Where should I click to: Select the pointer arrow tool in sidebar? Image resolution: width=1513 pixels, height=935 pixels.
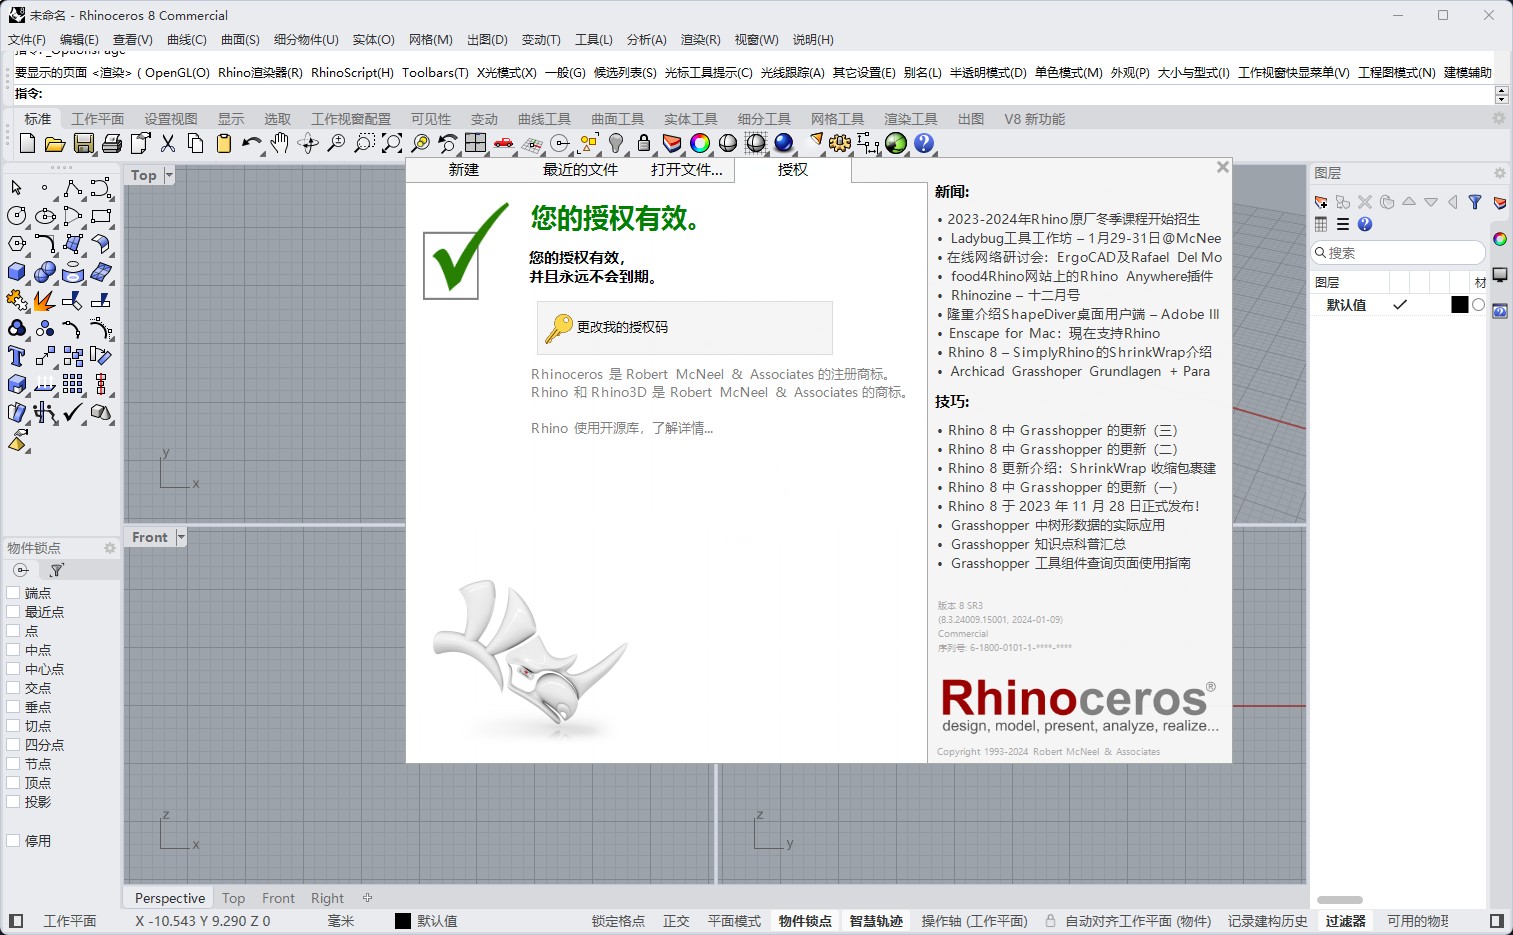(16, 188)
